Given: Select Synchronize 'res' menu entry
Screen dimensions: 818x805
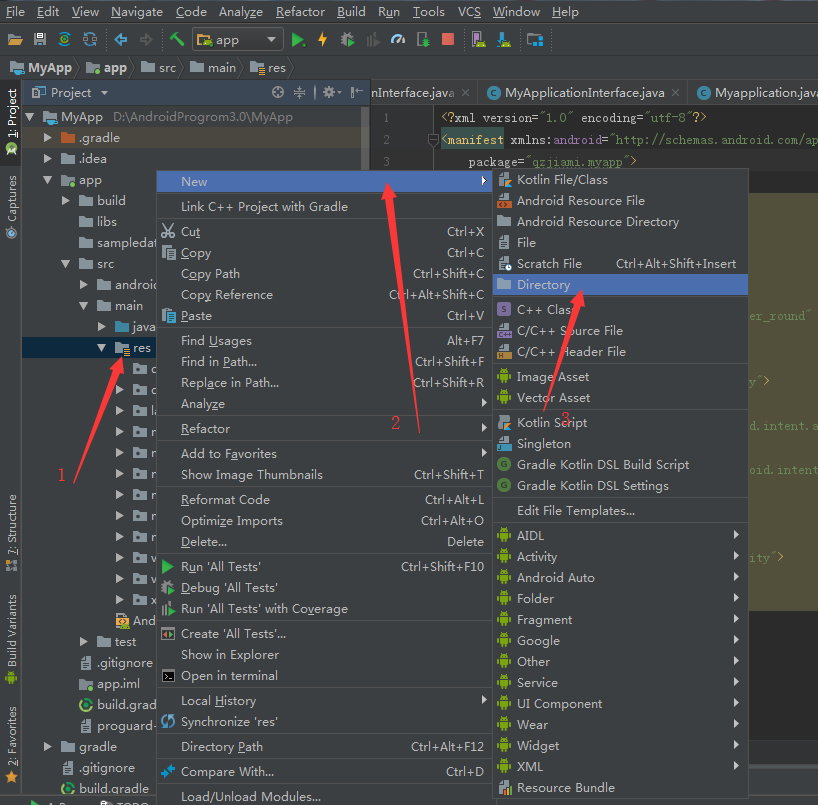Looking at the screenshot, I should coord(324,722).
